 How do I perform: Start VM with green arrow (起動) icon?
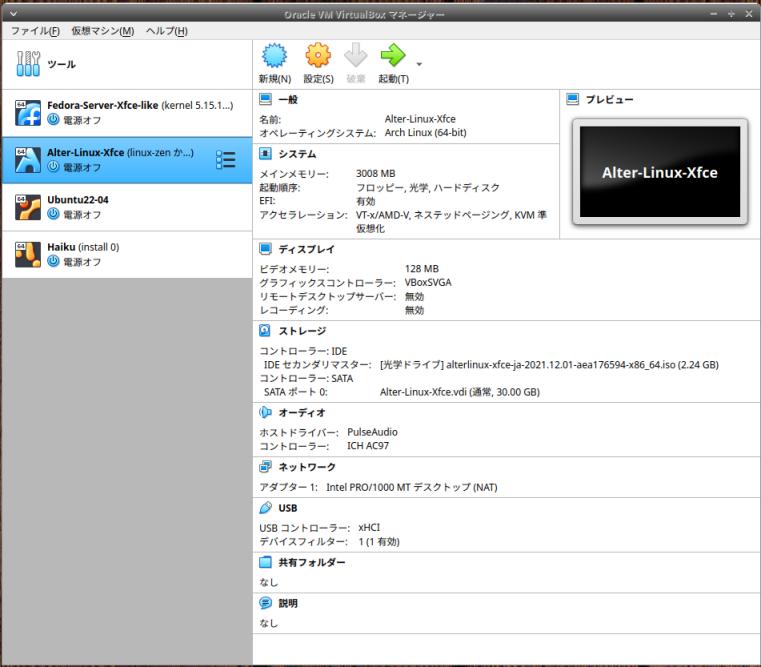(393, 55)
